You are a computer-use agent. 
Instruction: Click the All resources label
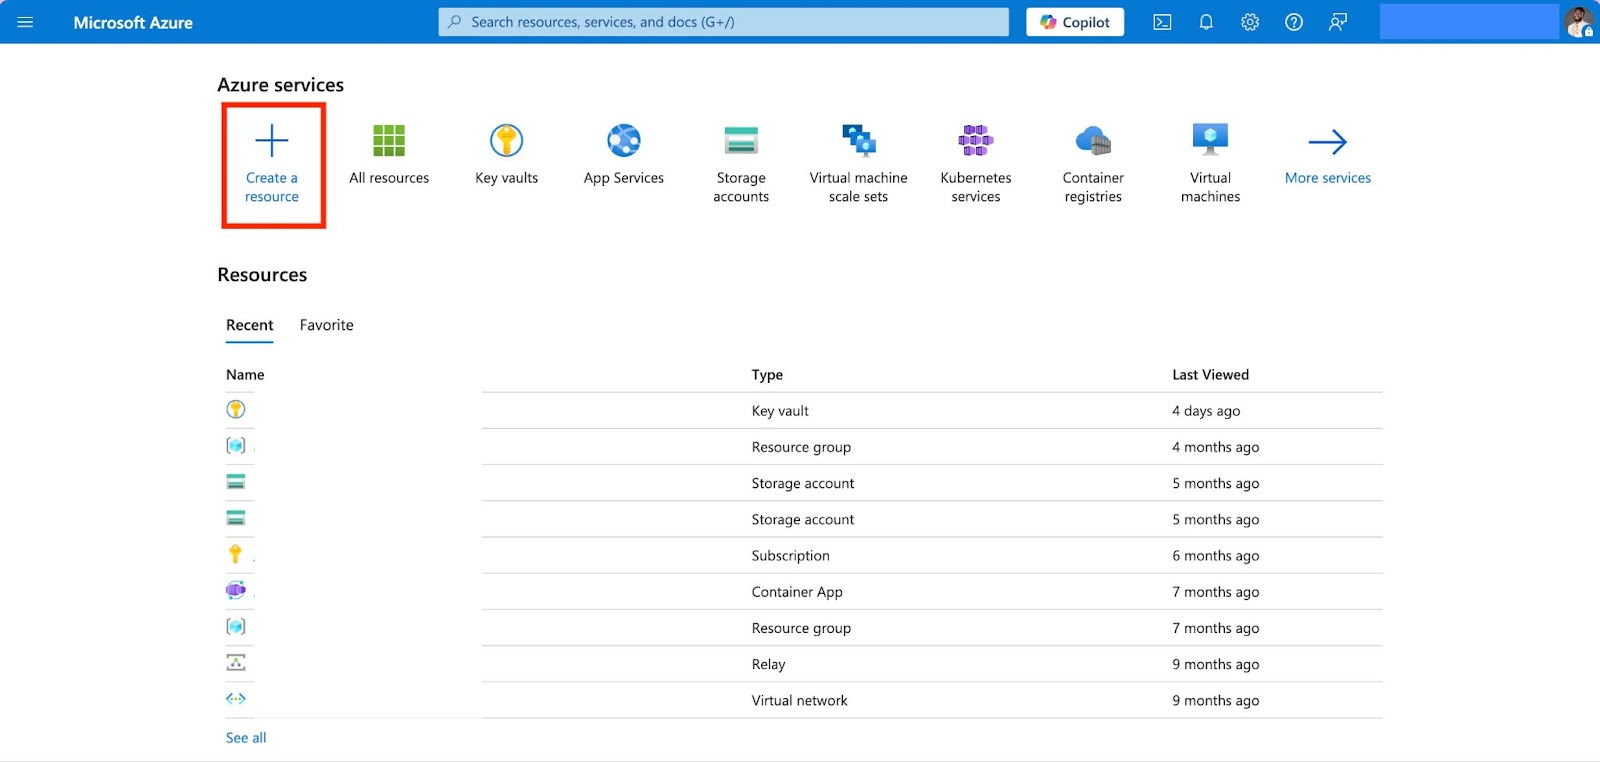pyautogui.click(x=389, y=178)
